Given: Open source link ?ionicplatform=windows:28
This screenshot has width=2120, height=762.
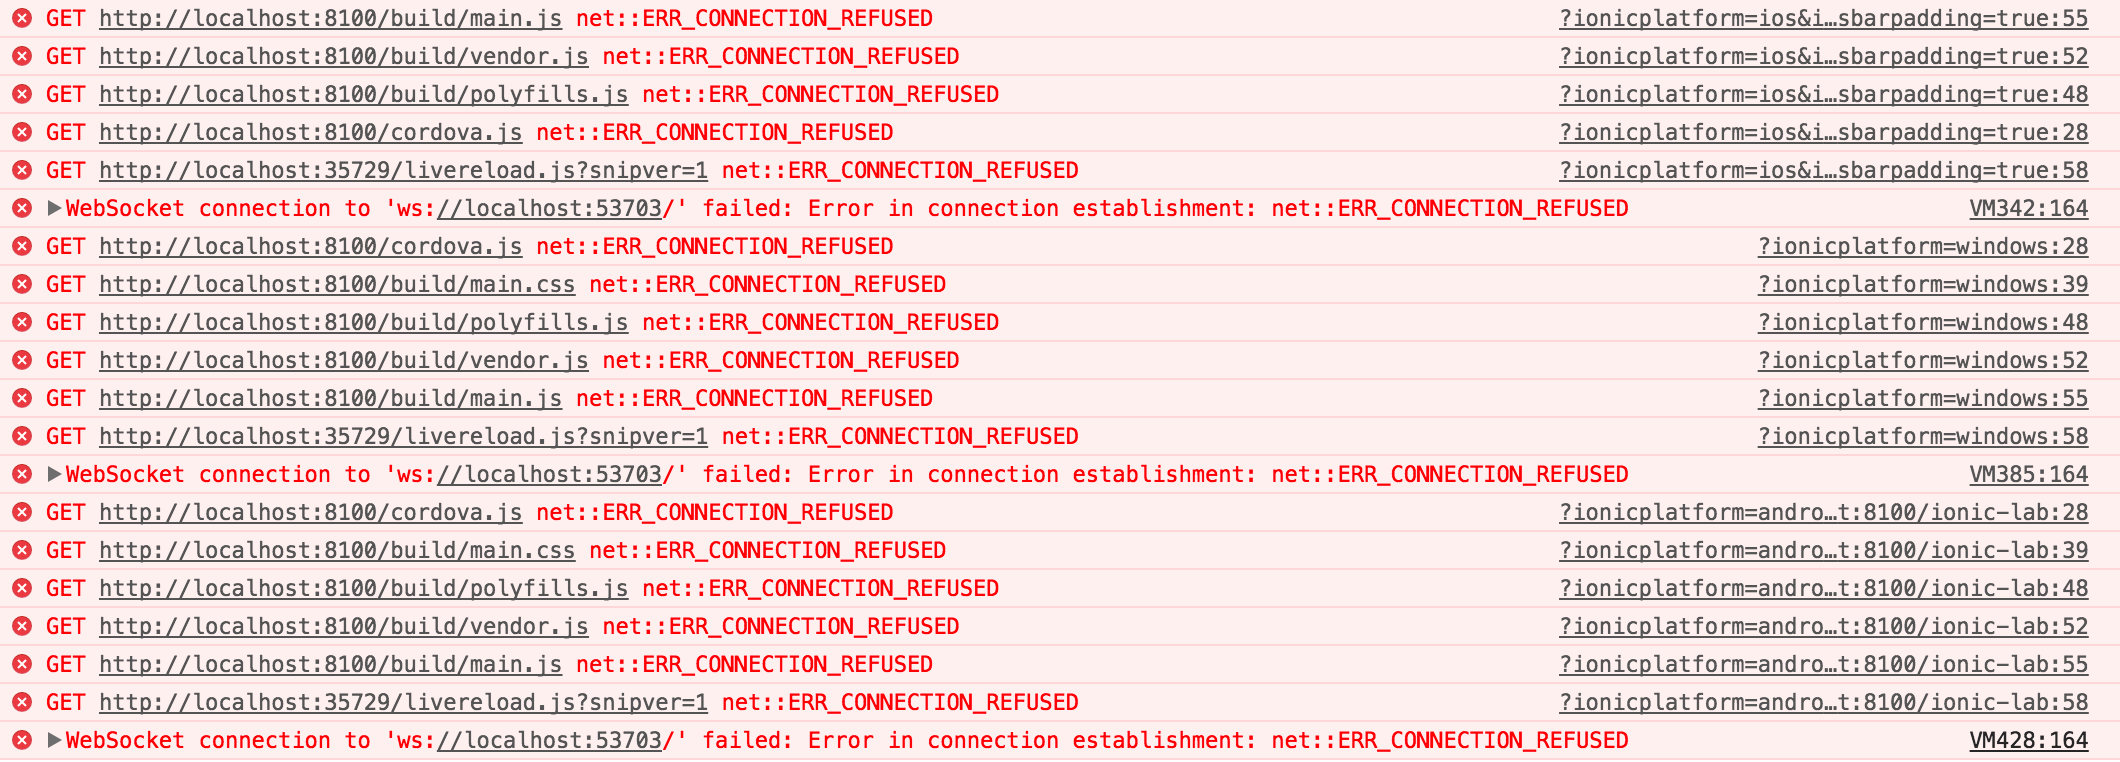Looking at the screenshot, I should pyautogui.click(x=1923, y=246).
